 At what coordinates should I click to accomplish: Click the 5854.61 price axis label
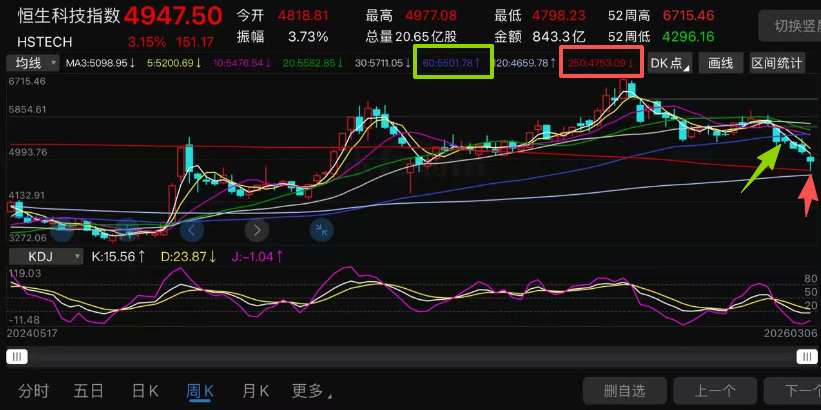pyautogui.click(x=28, y=109)
